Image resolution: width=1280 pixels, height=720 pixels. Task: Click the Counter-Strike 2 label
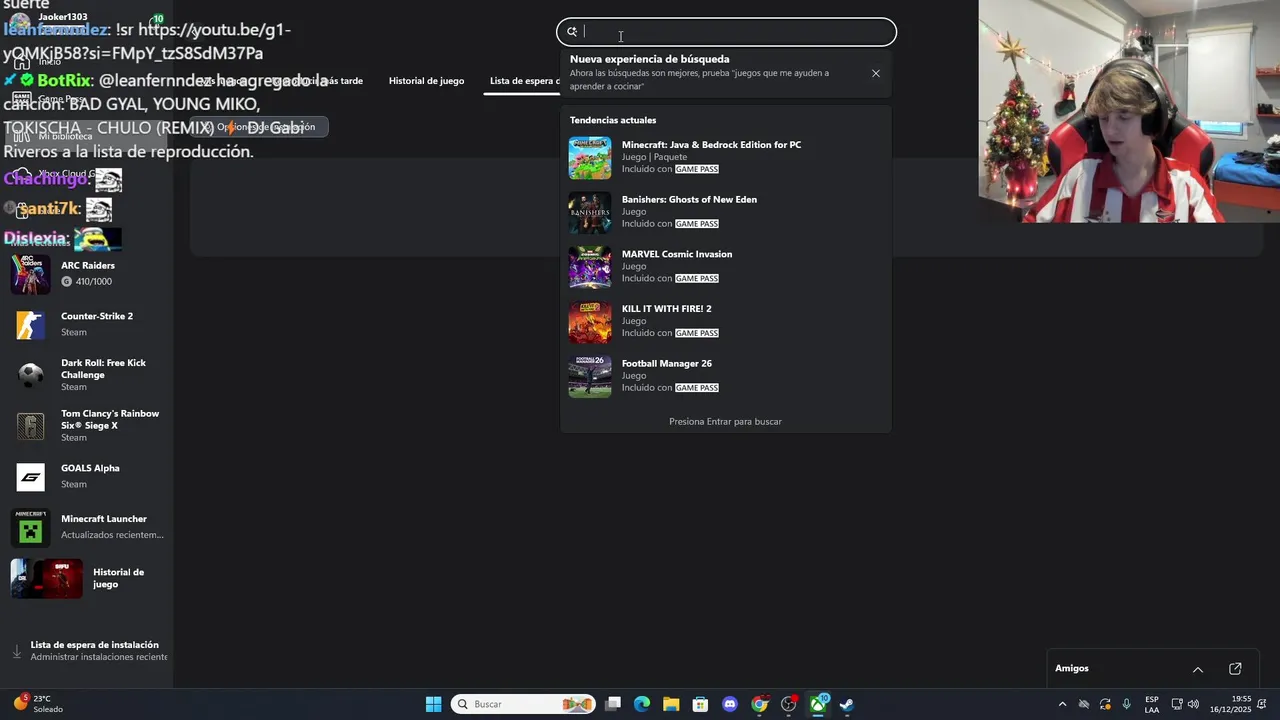tap(97, 316)
